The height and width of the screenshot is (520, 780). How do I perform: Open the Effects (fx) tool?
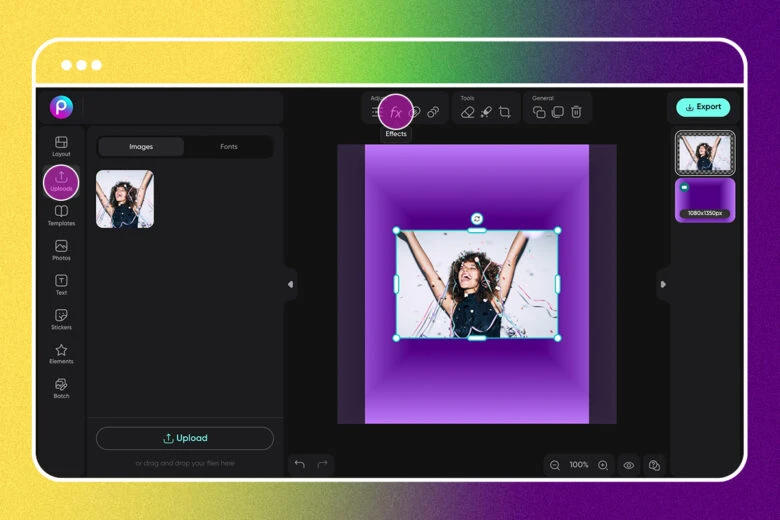click(396, 113)
